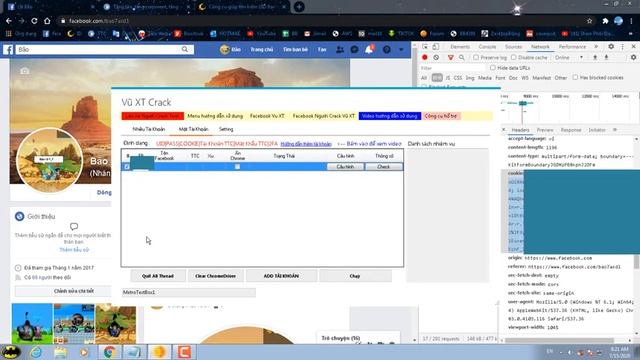Click the Facebook search magnifier
This screenshot has width=640, height=360.
click(x=185, y=49)
